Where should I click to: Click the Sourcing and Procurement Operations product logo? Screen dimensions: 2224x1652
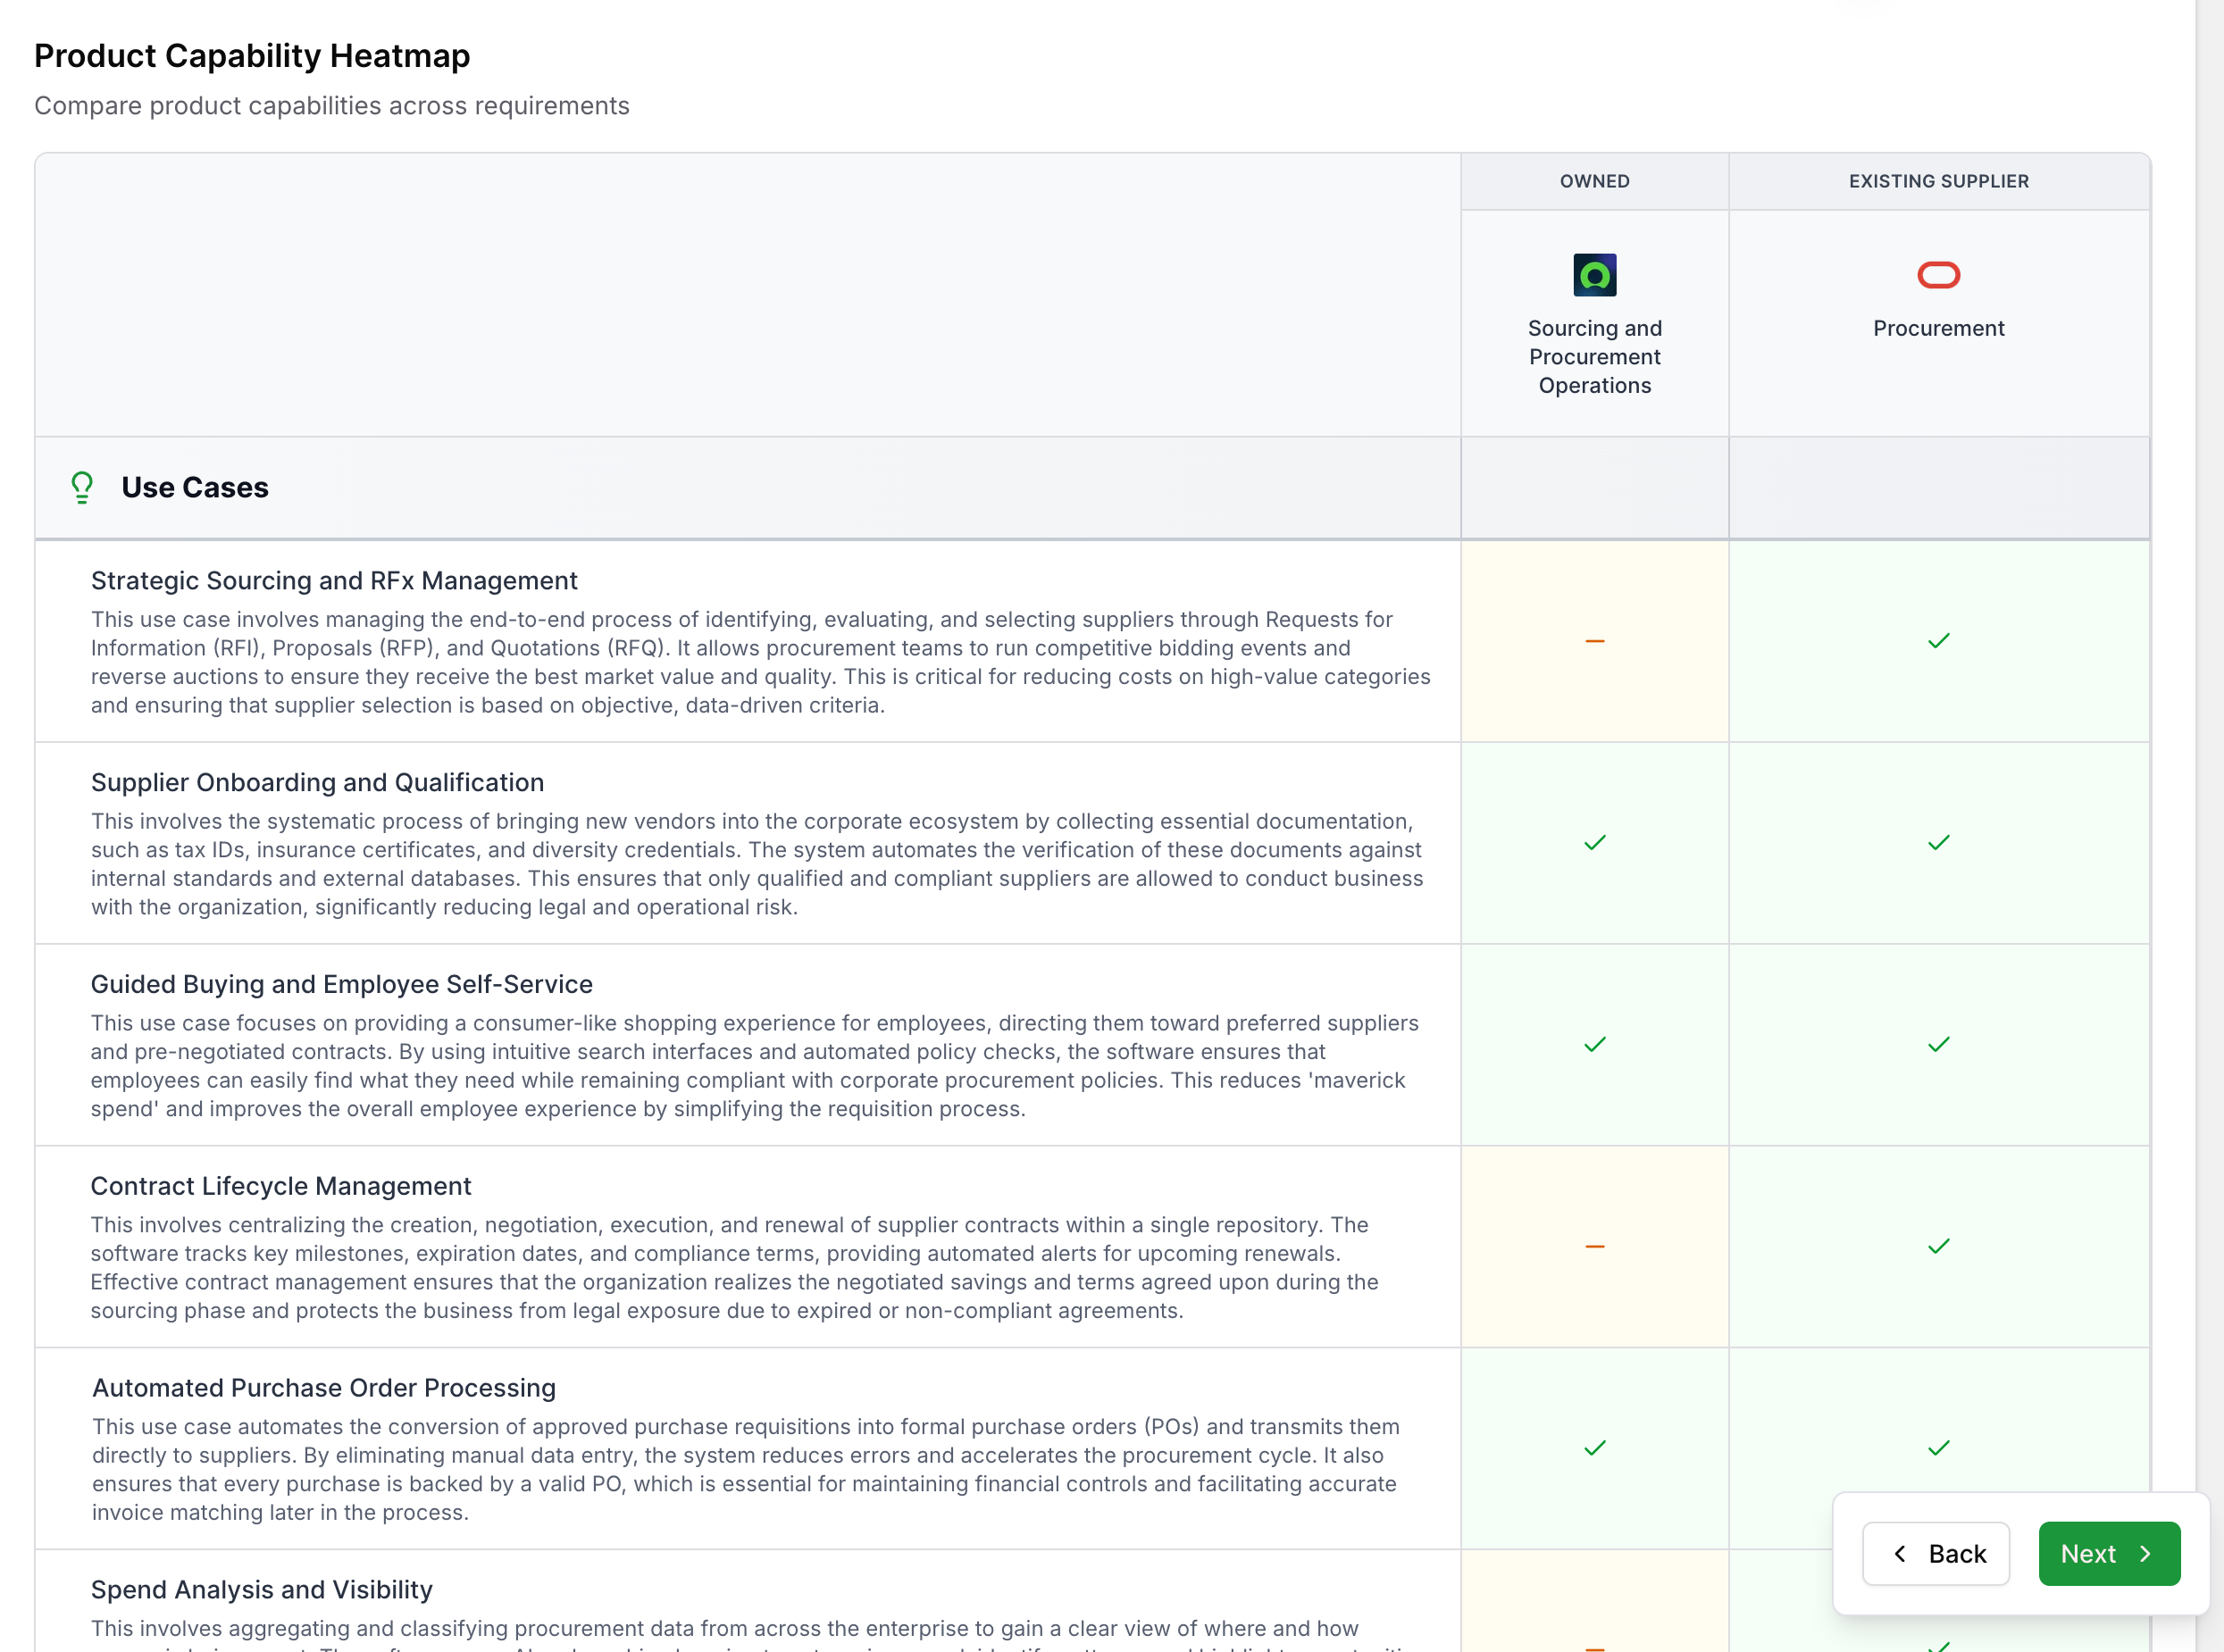1594,275
